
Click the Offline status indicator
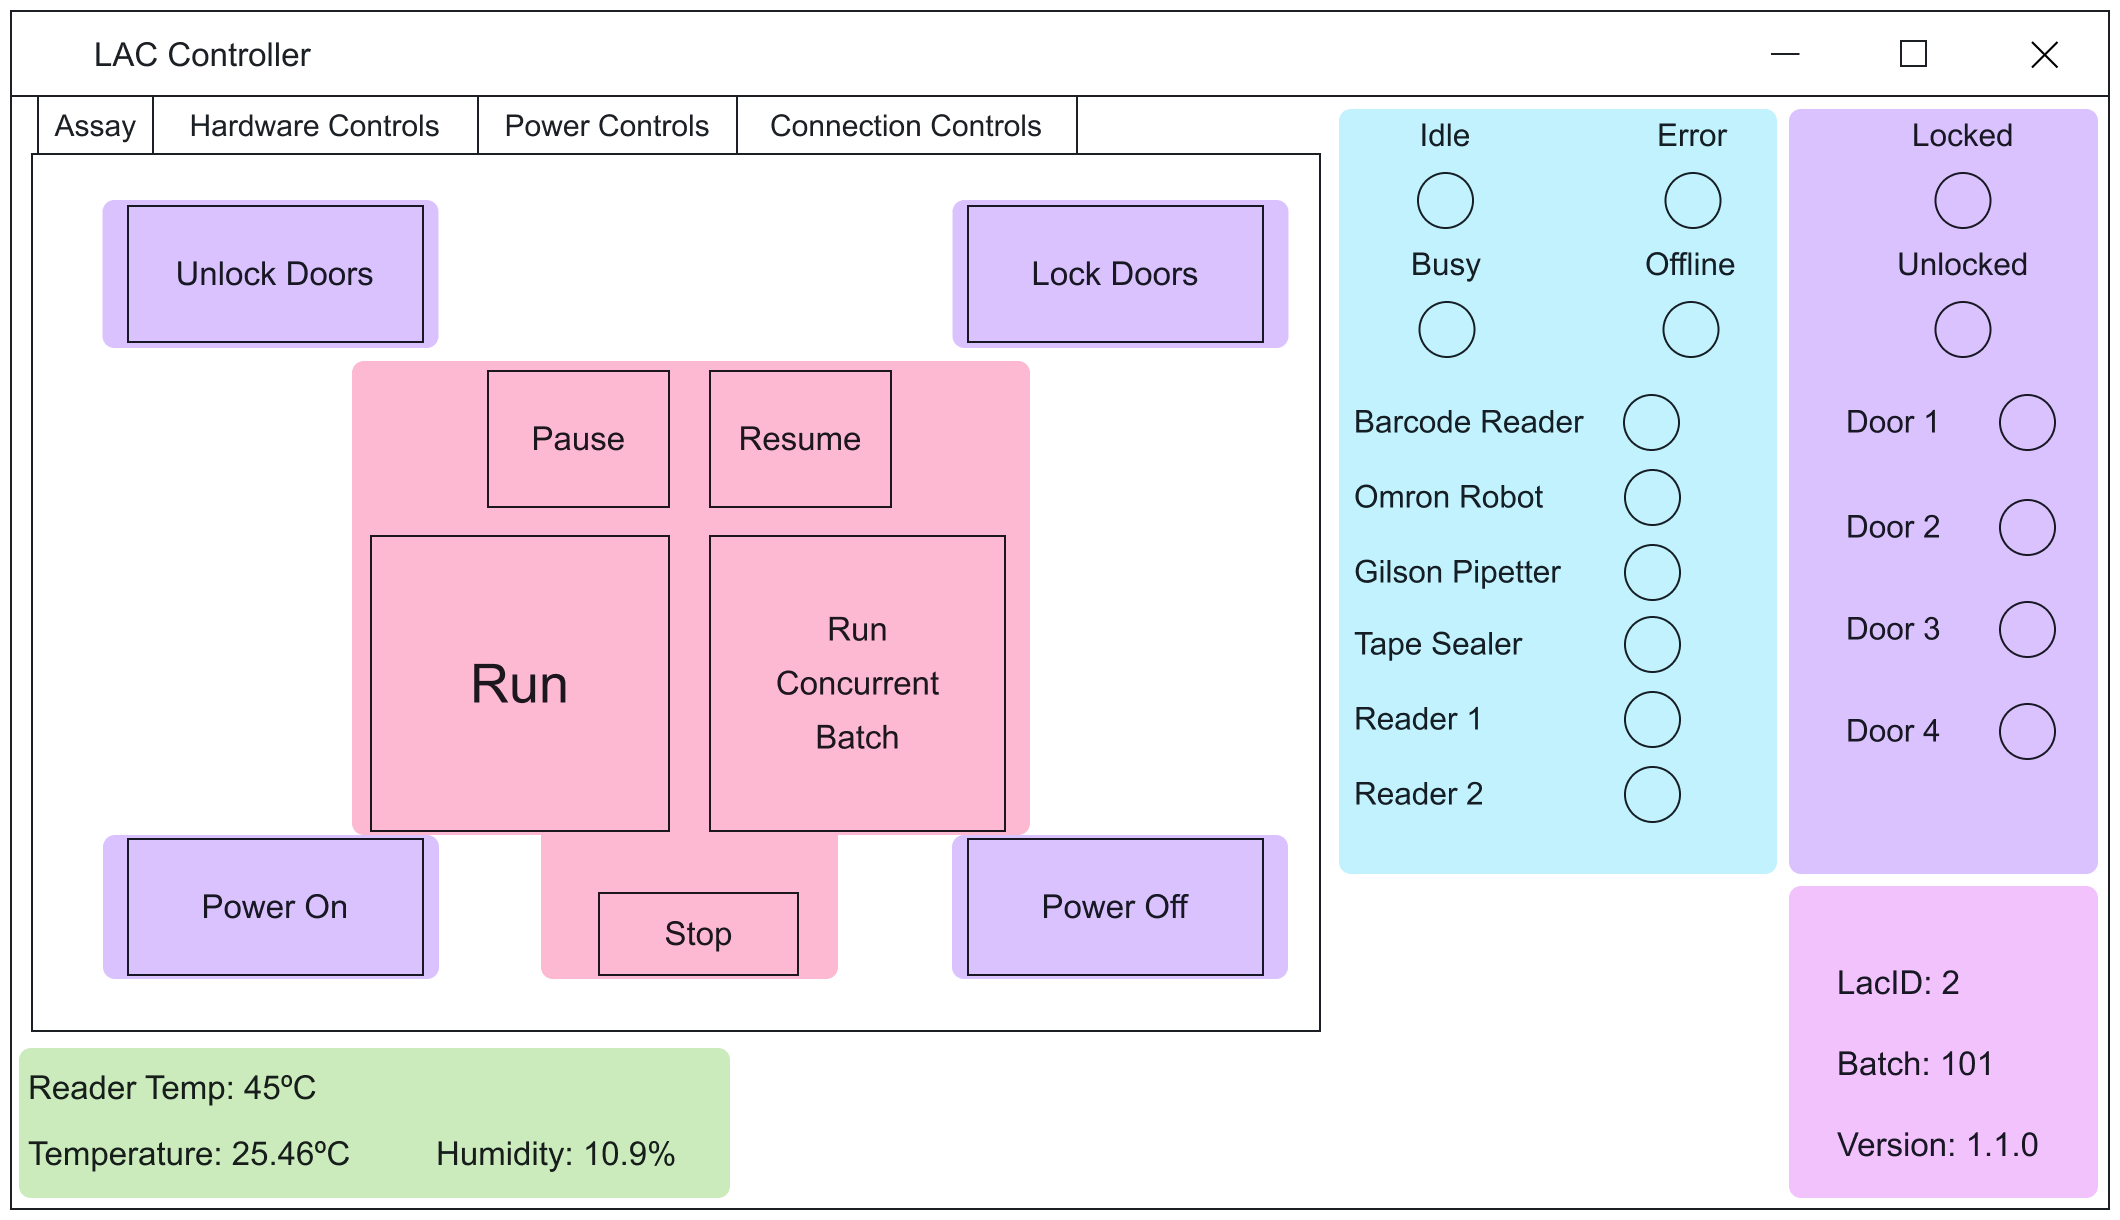click(x=1690, y=328)
